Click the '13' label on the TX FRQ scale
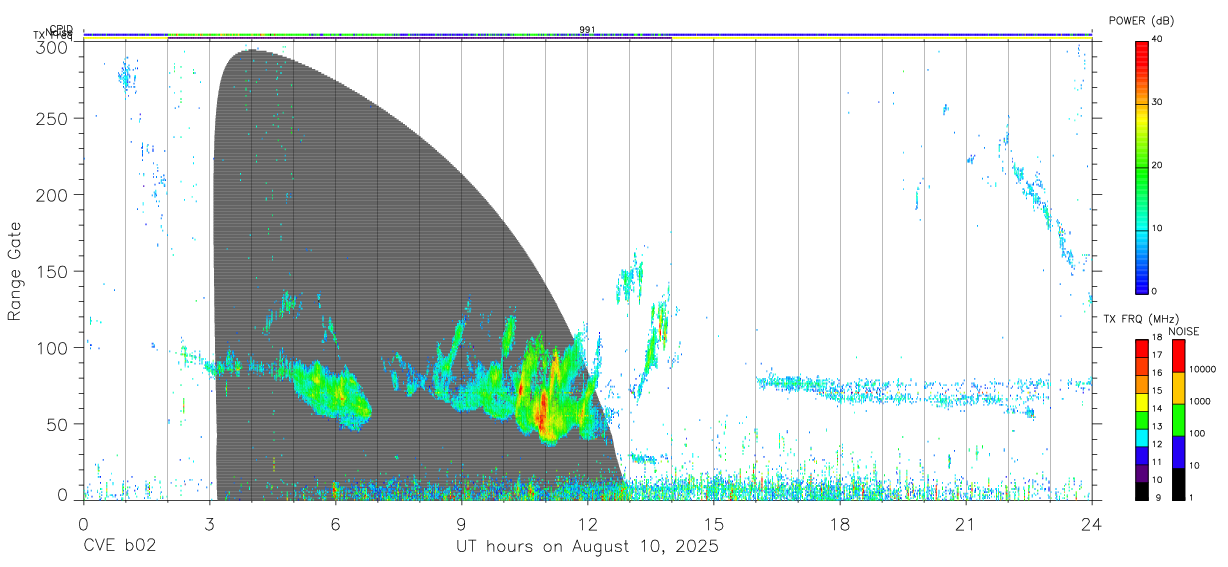The width and height of the screenshot is (1228, 567). (1158, 428)
